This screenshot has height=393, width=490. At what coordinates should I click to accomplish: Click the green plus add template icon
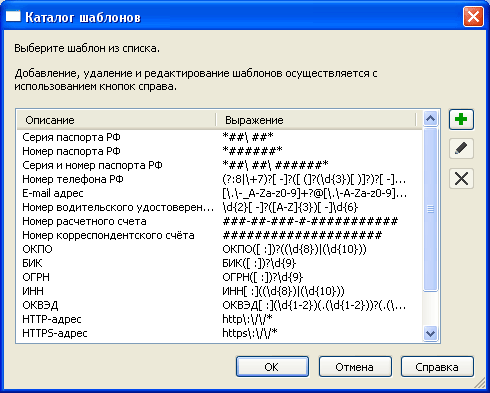pos(461,119)
